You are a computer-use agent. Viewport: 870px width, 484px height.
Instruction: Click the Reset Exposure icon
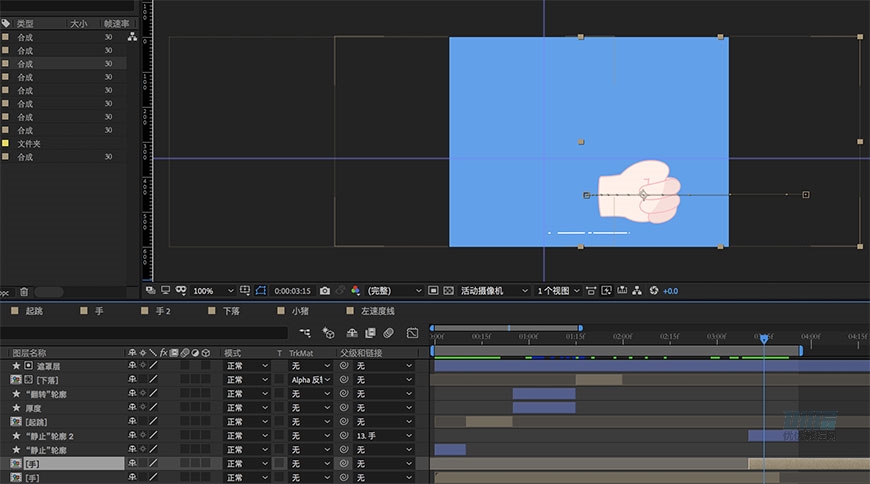(654, 290)
